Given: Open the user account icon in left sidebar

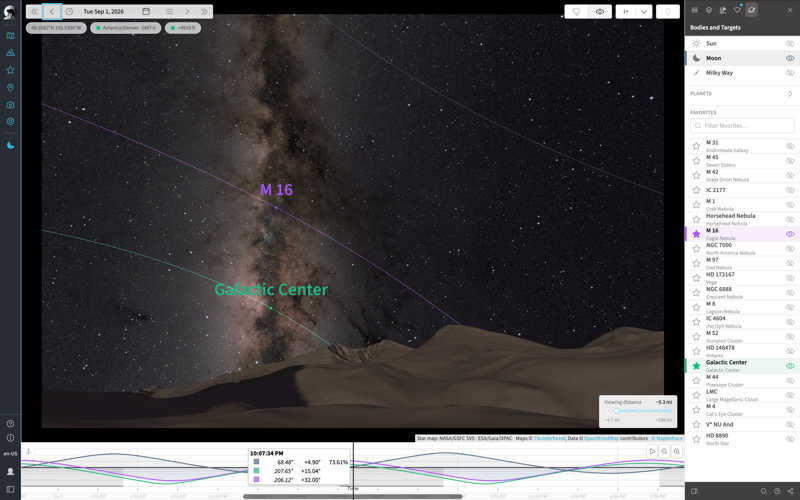Looking at the screenshot, I should (10, 471).
